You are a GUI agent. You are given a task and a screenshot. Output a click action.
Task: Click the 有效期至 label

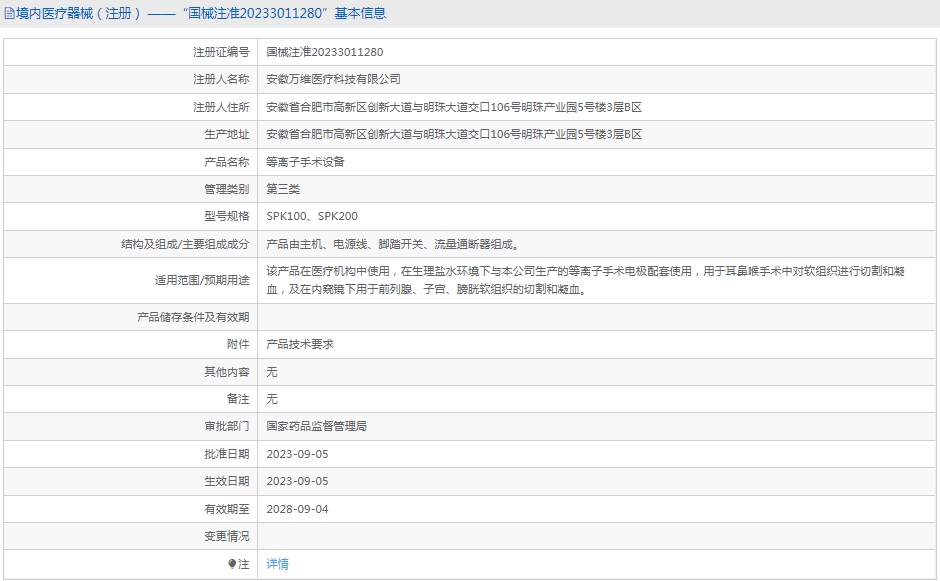pos(227,509)
